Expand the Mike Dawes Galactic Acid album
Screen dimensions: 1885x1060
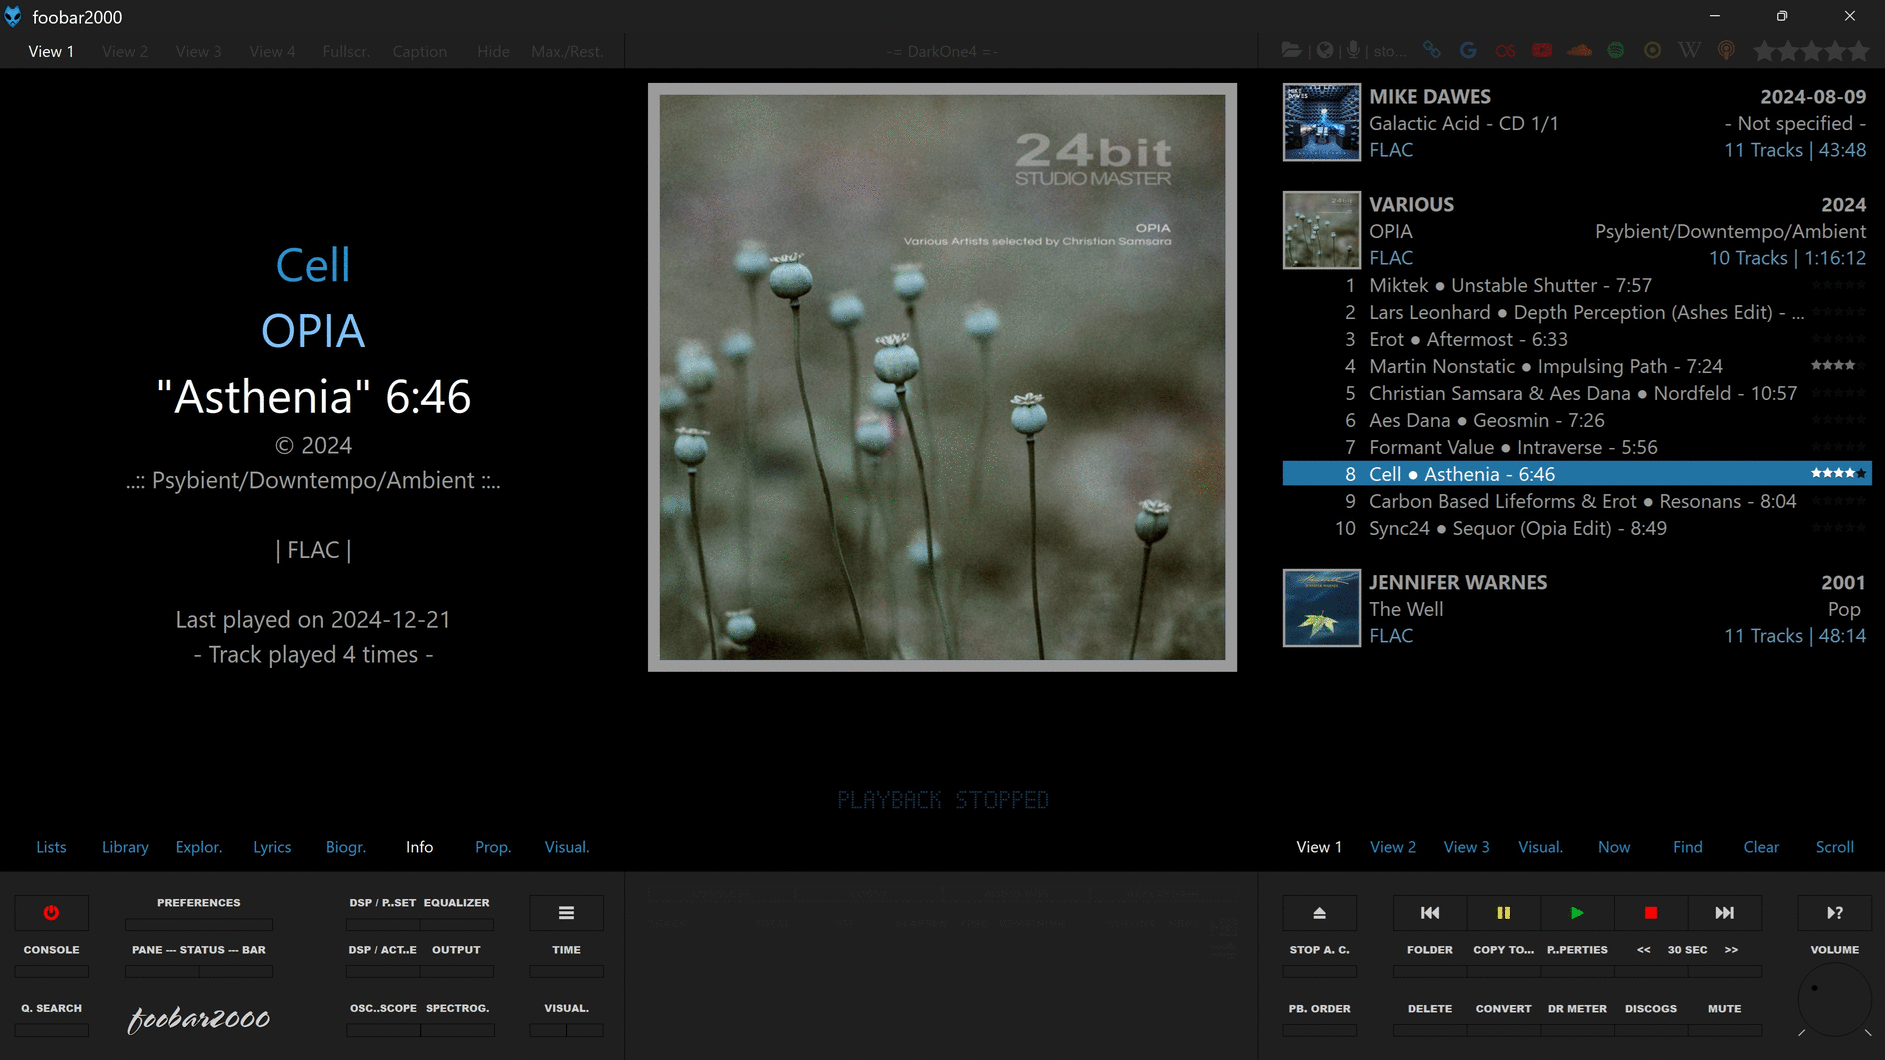[1576, 122]
